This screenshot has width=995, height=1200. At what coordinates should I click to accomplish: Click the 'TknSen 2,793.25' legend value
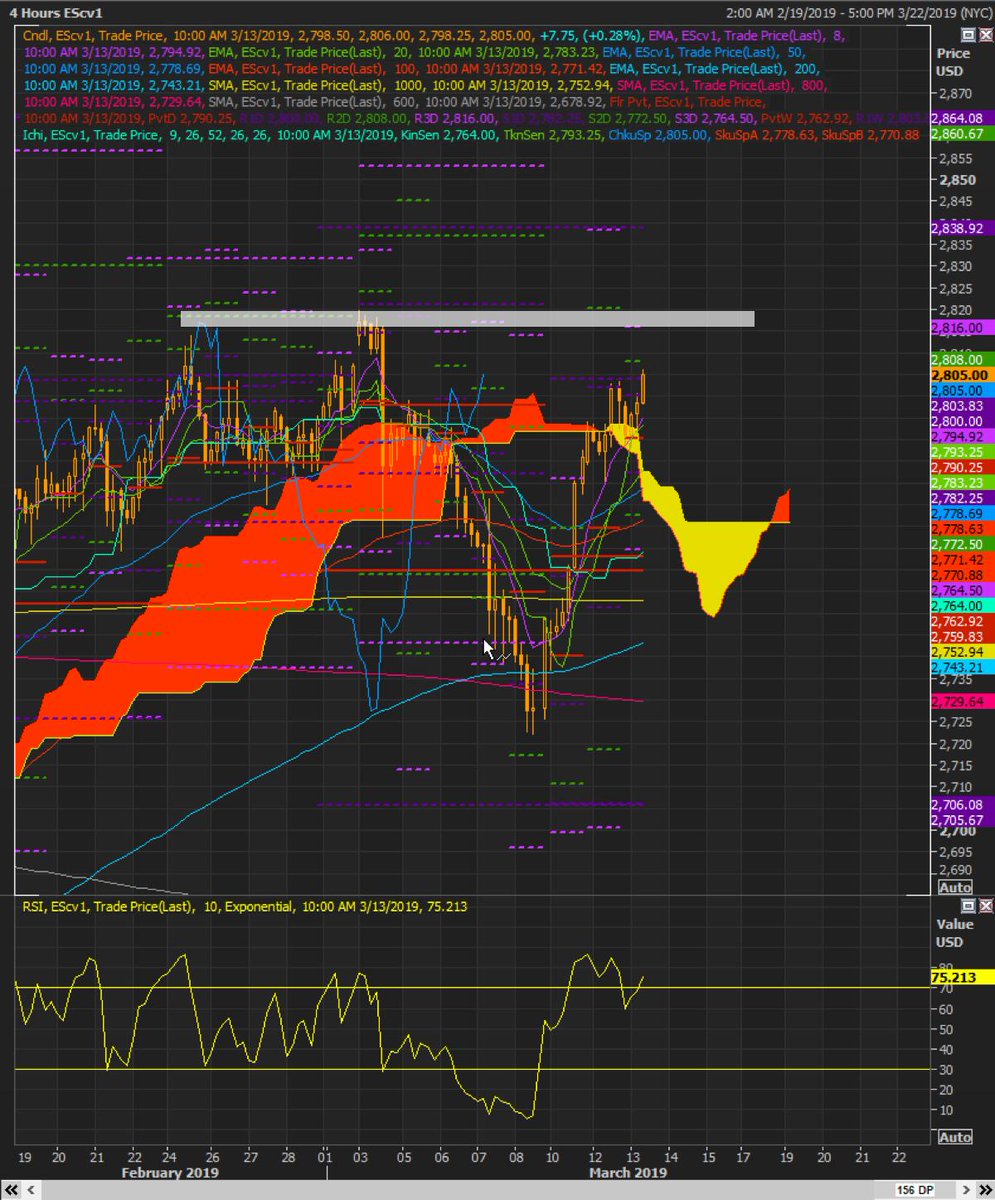(552, 135)
